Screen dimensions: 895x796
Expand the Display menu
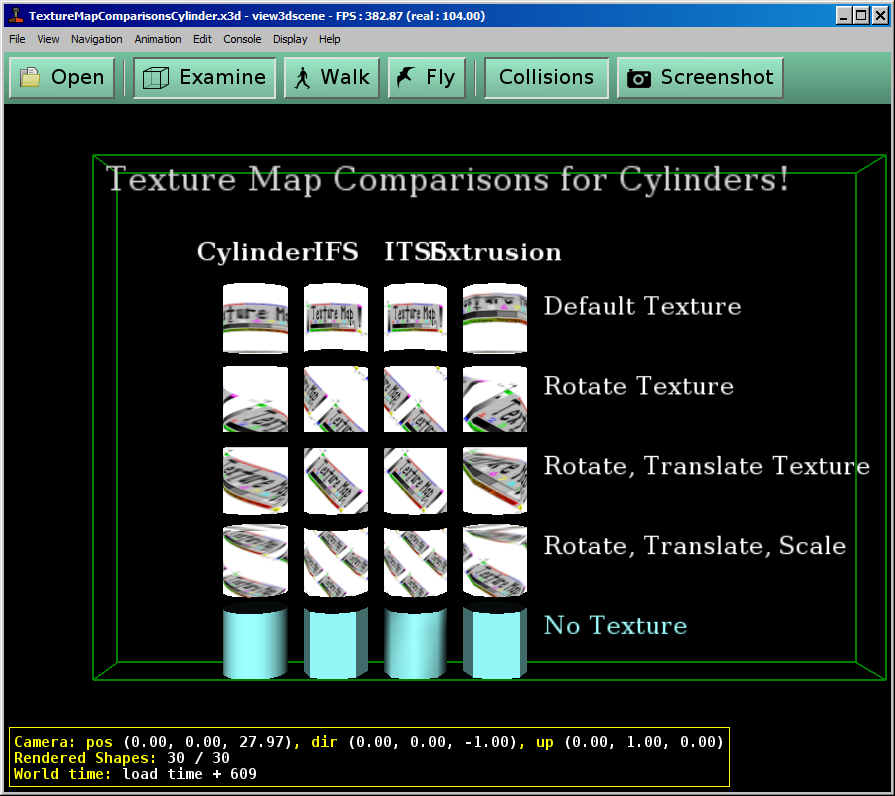(290, 39)
